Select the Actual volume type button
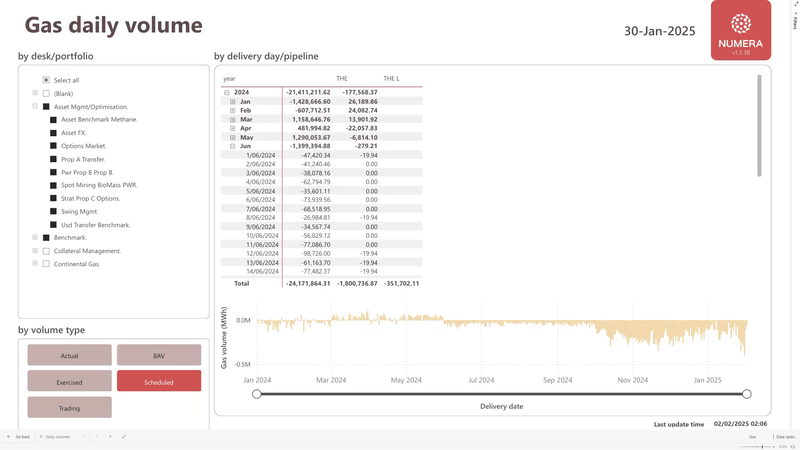 (x=69, y=355)
